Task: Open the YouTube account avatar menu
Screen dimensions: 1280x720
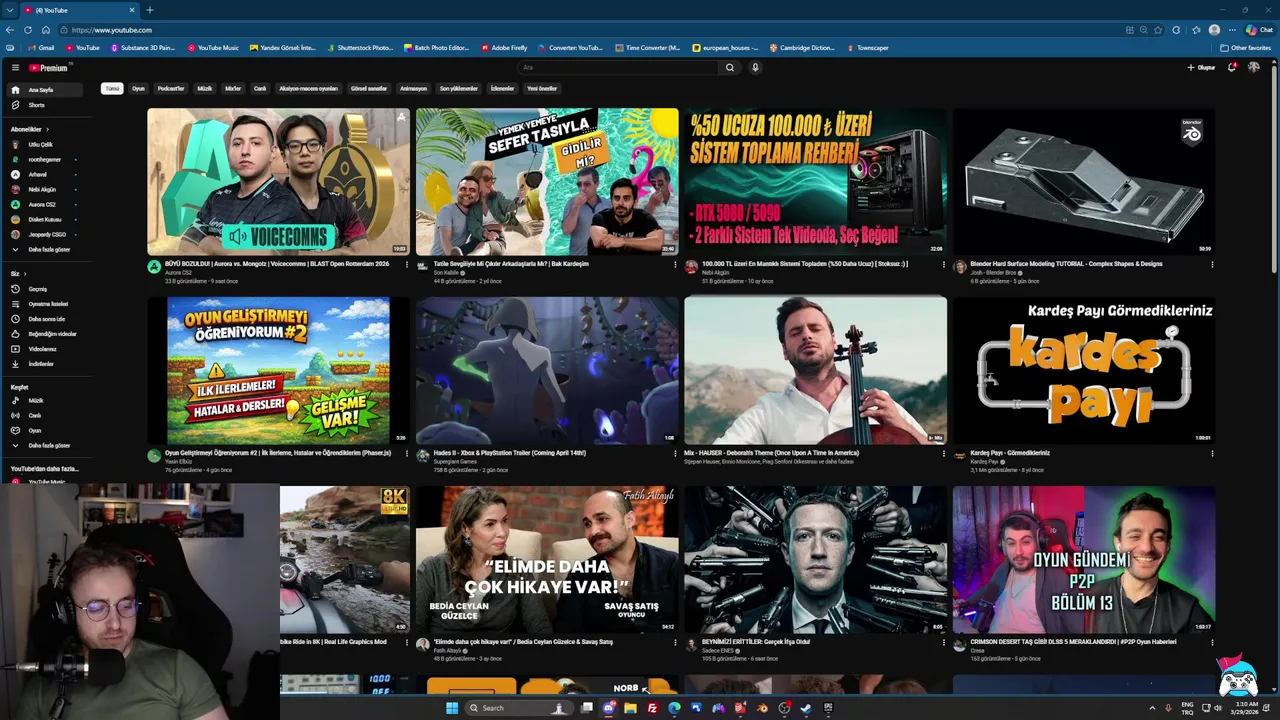Action: 1254,68
